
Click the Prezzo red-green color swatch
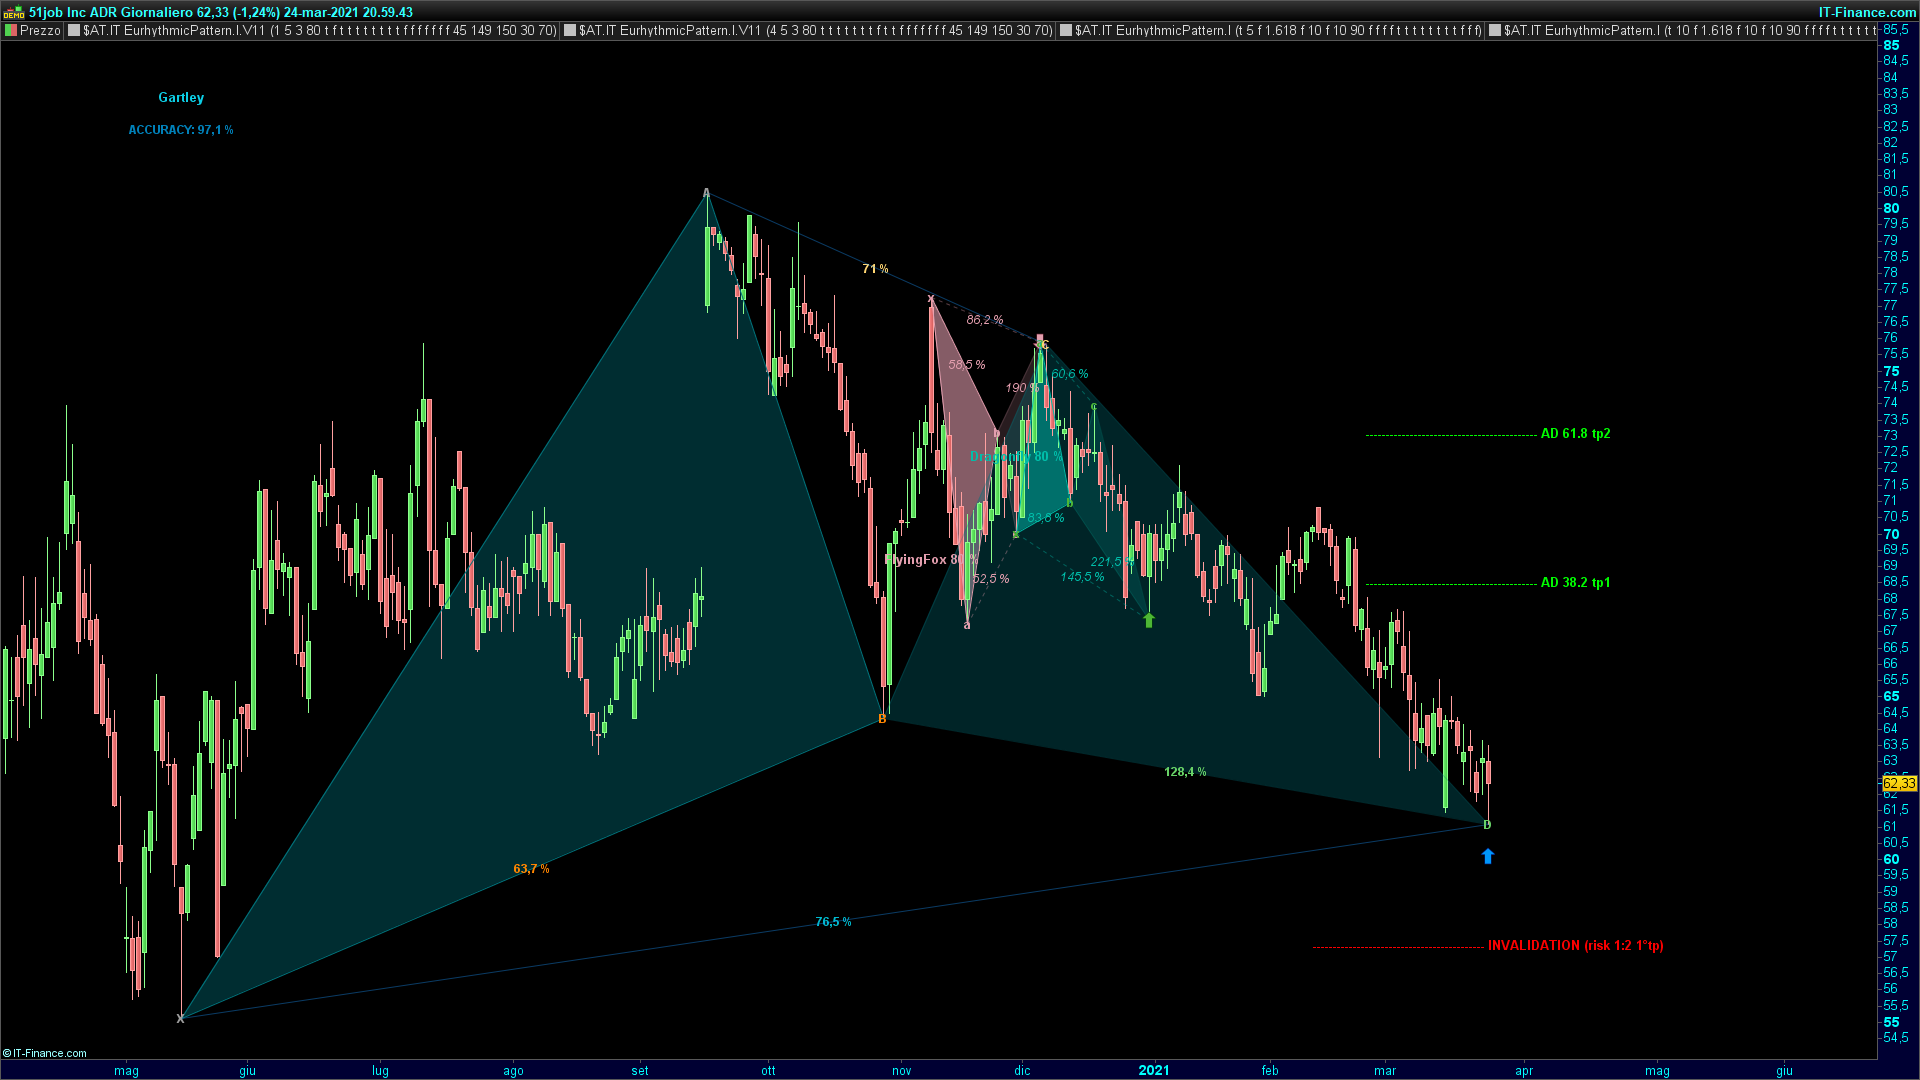[11, 31]
